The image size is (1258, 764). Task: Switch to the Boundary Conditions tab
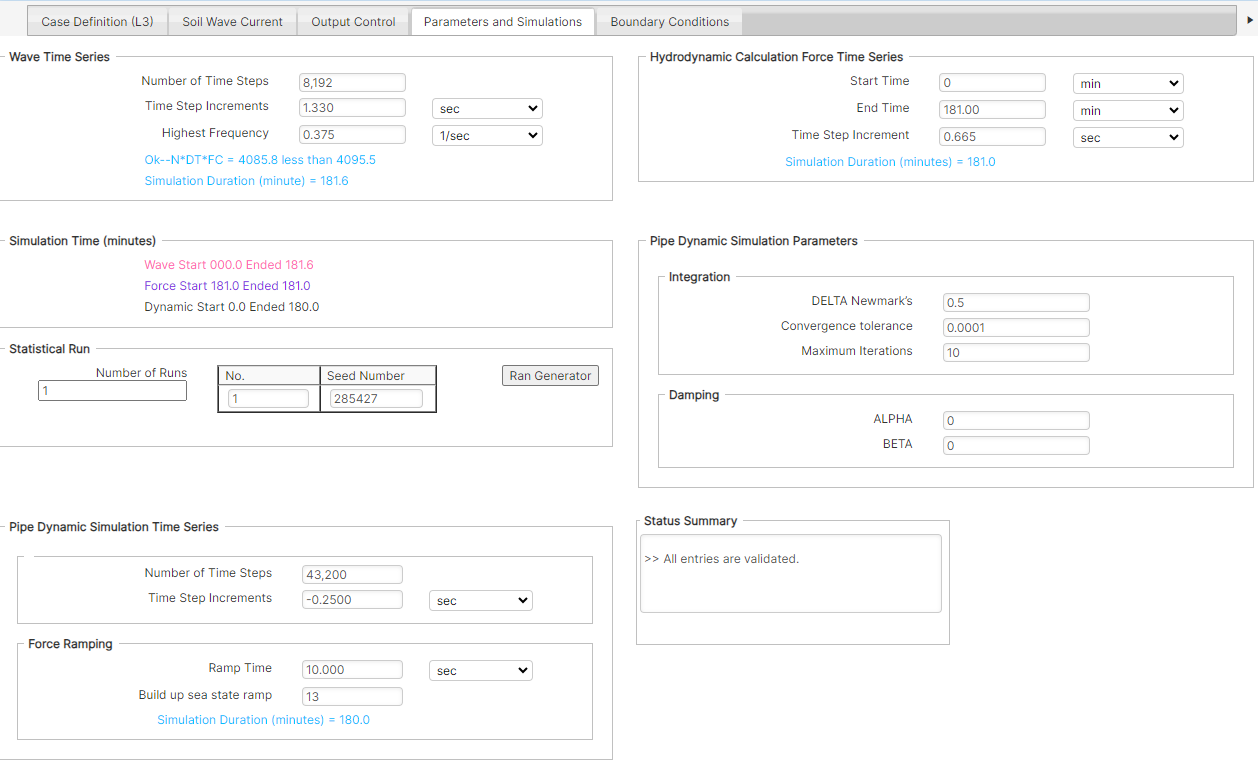tap(669, 21)
